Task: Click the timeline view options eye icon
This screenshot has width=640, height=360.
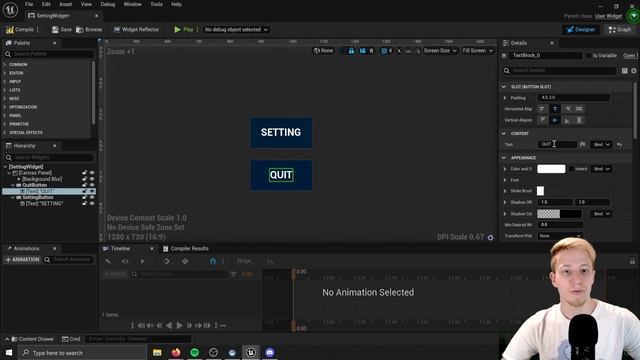Action: pyautogui.click(x=125, y=261)
